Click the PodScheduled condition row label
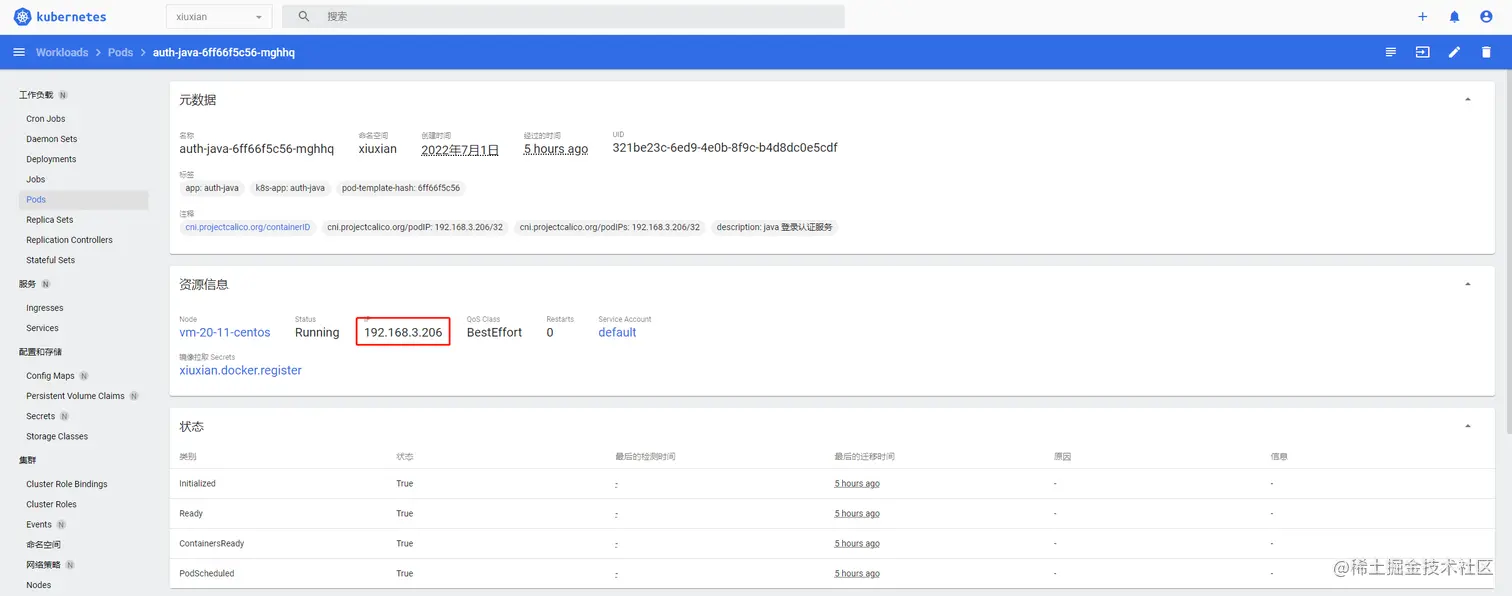The width and height of the screenshot is (1512, 596). pos(206,573)
